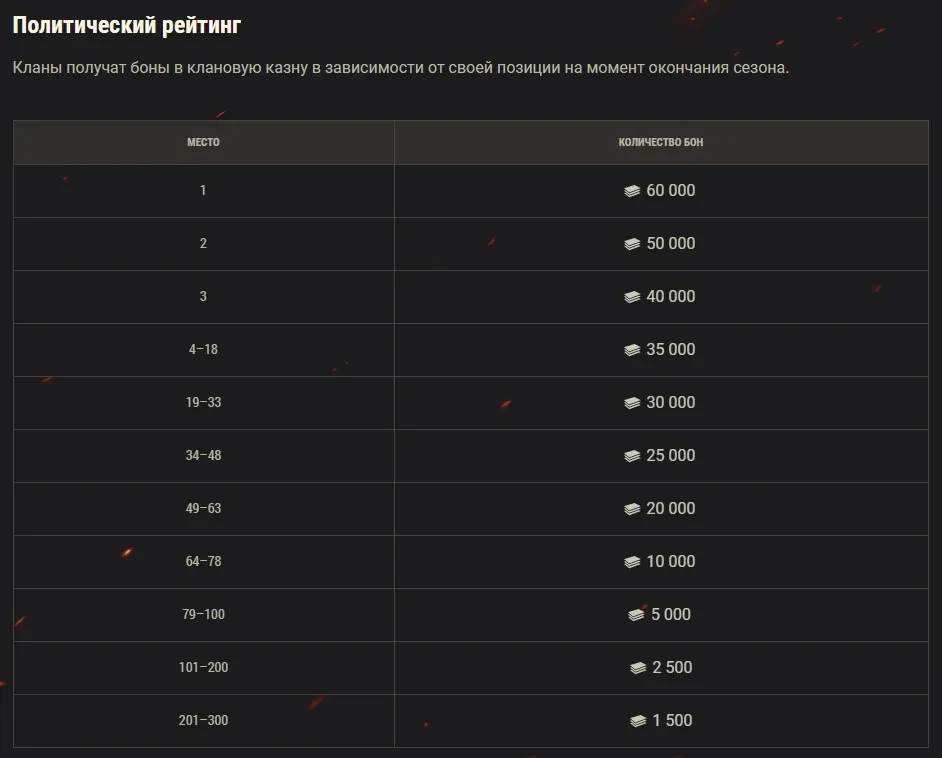Click the bond icon beside 35 000
Image resolution: width=942 pixels, height=758 pixels.
point(632,350)
